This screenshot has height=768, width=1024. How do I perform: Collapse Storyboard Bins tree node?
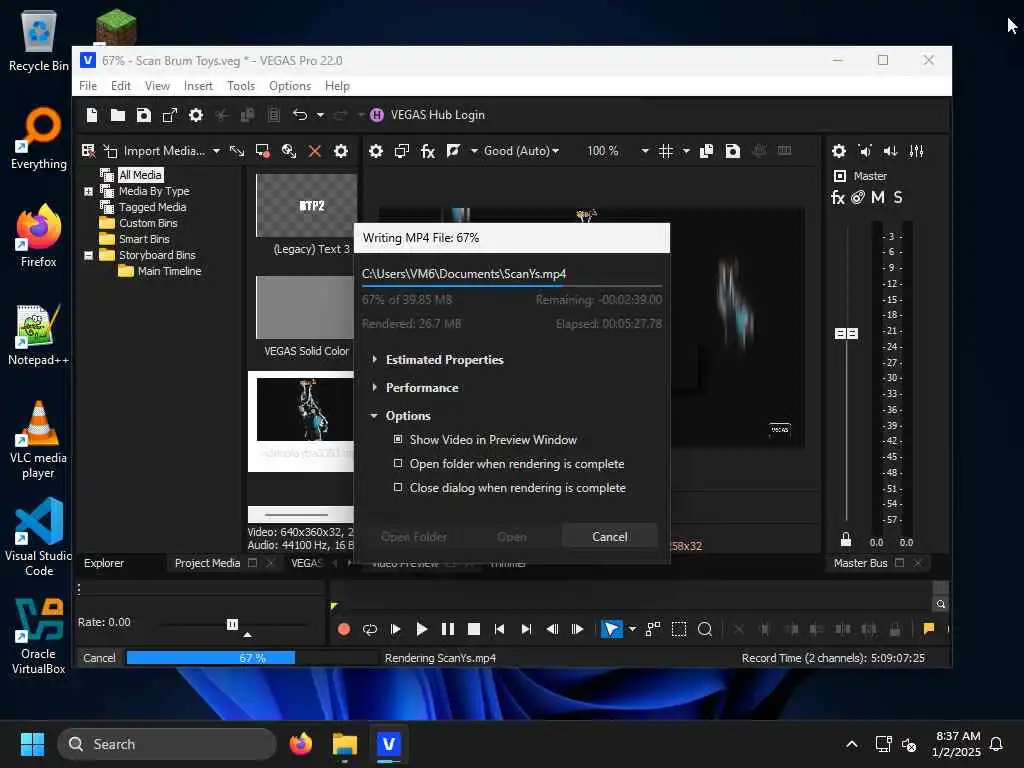click(88, 255)
